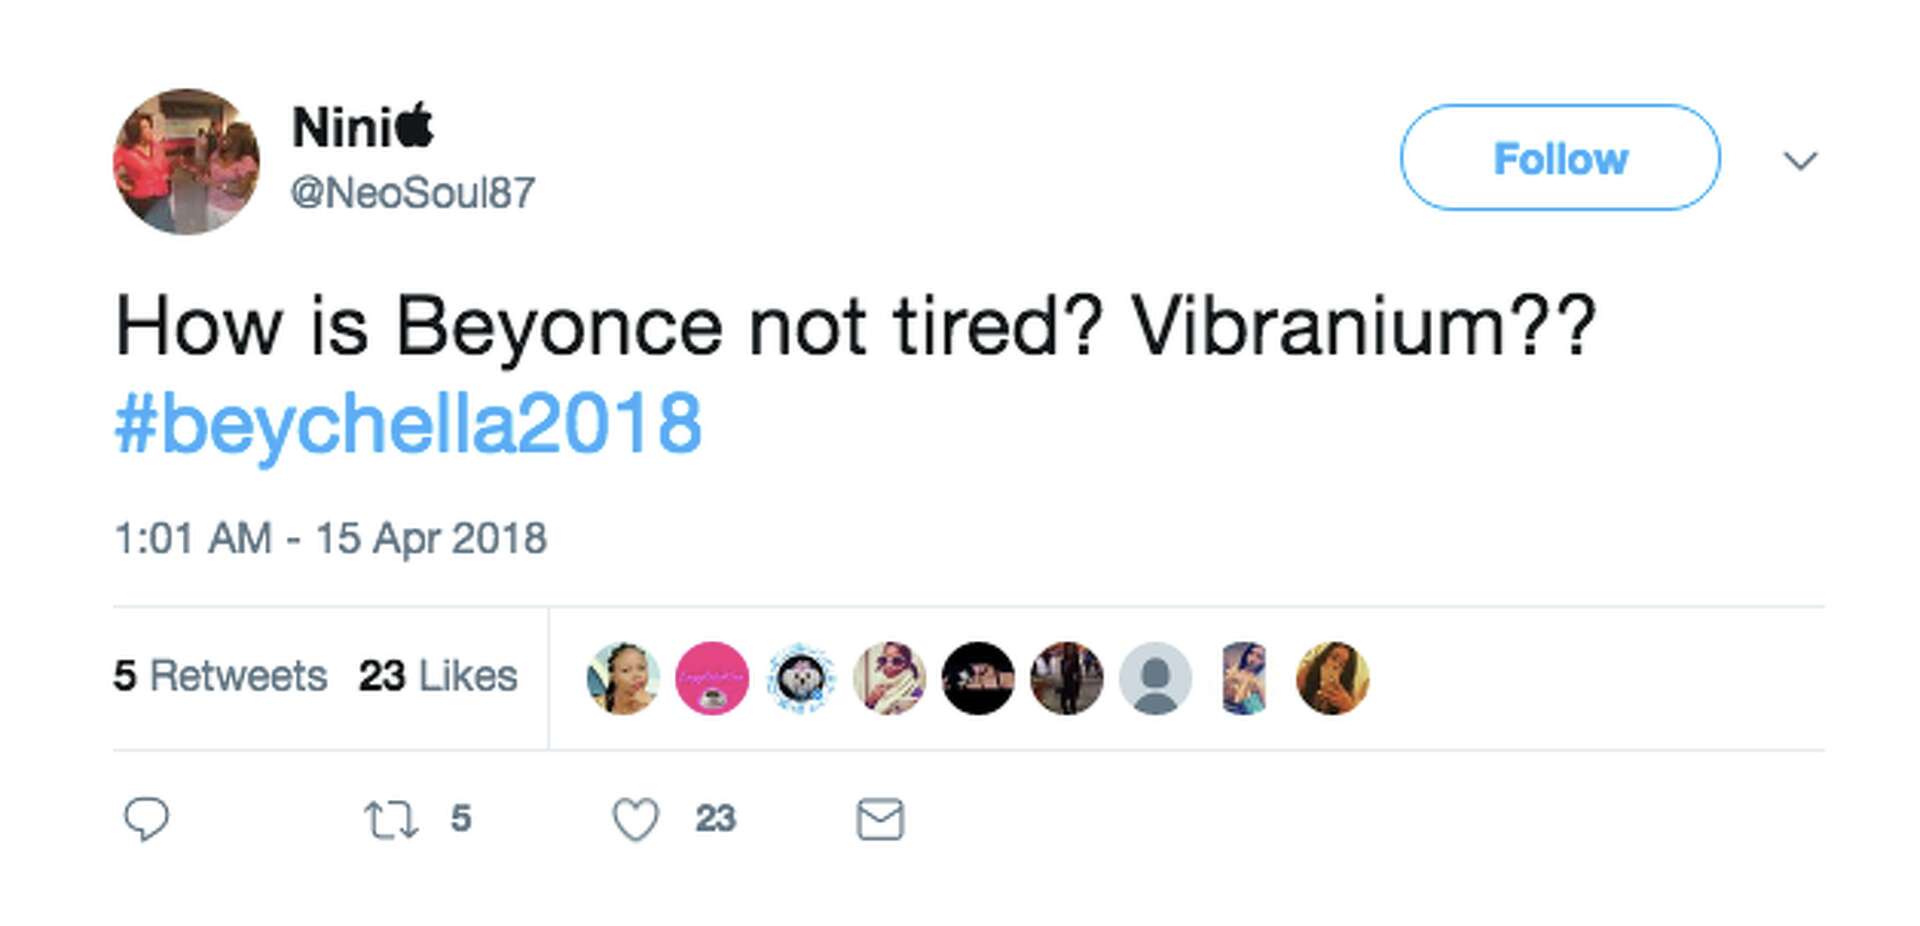Click the @NeoSoul87 handle

point(413,192)
